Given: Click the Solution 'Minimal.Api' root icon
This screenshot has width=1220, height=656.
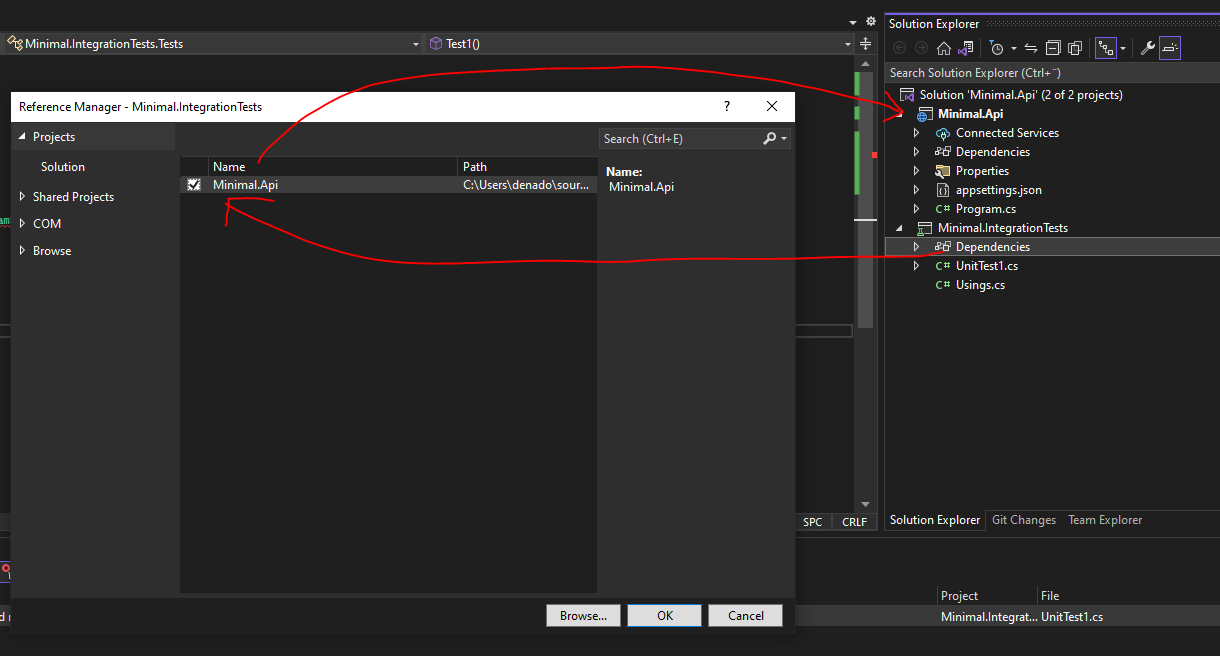Looking at the screenshot, I should [907, 95].
